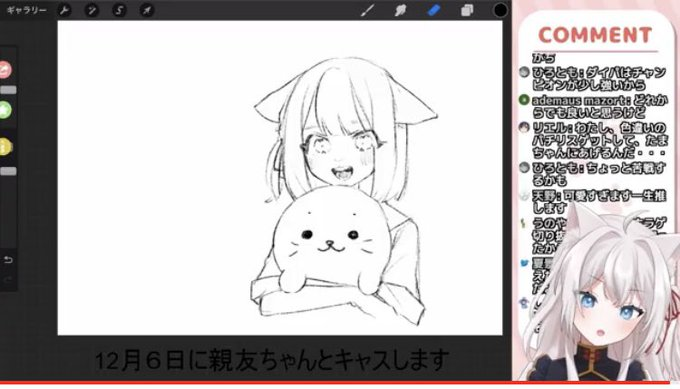
Task: Activate the Selection S-shaped tool
Action: tap(119, 10)
